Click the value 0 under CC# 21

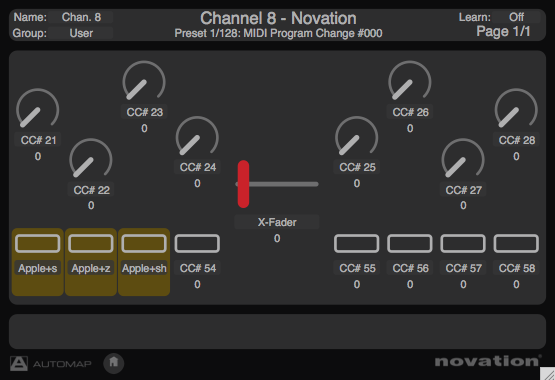click(38, 156)
